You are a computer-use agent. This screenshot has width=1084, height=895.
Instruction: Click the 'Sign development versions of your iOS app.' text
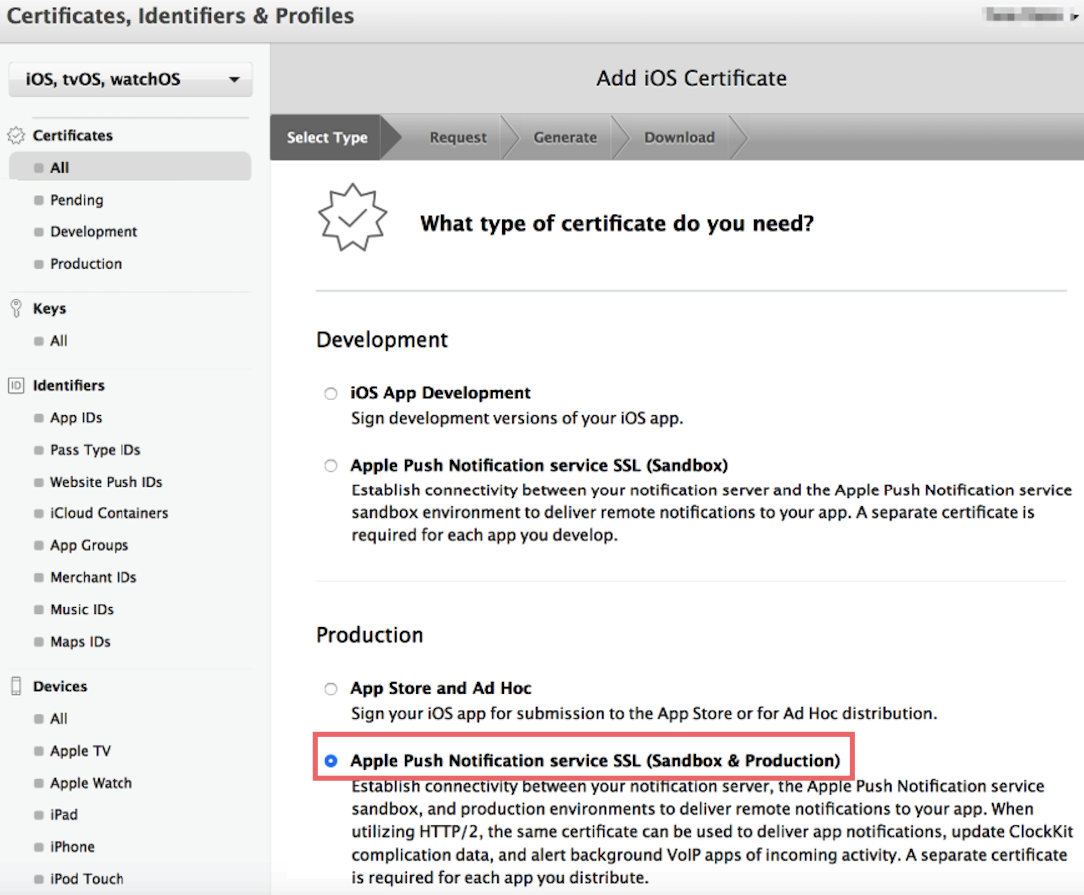tap(516, 418)
